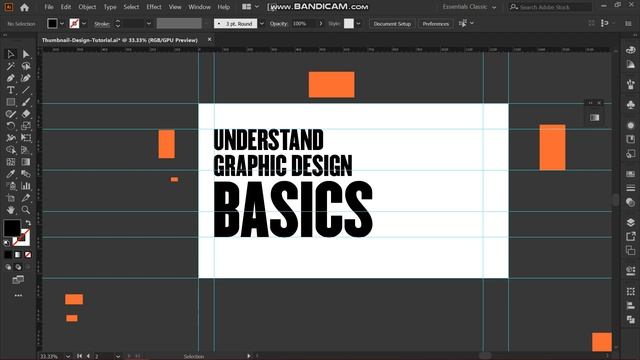Select the Paintbrush tool
The height and width of the screenshot is (360, 640).
(26, 102)
